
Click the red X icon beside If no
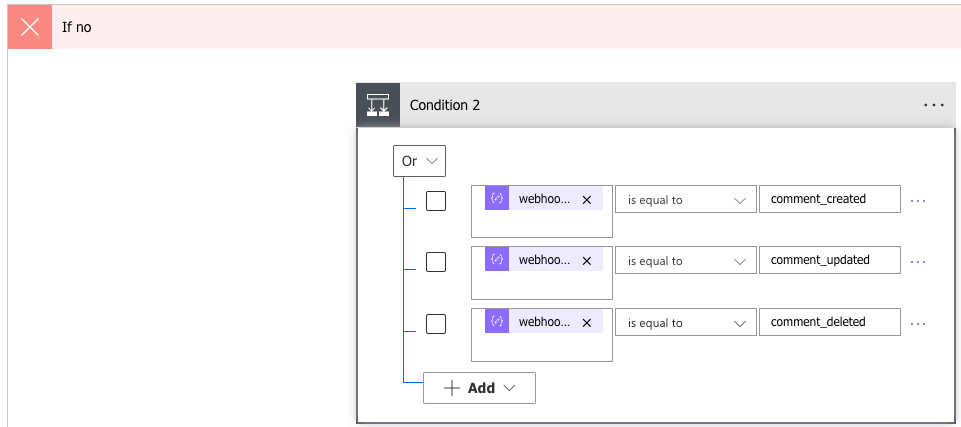(x=30, y=27)
